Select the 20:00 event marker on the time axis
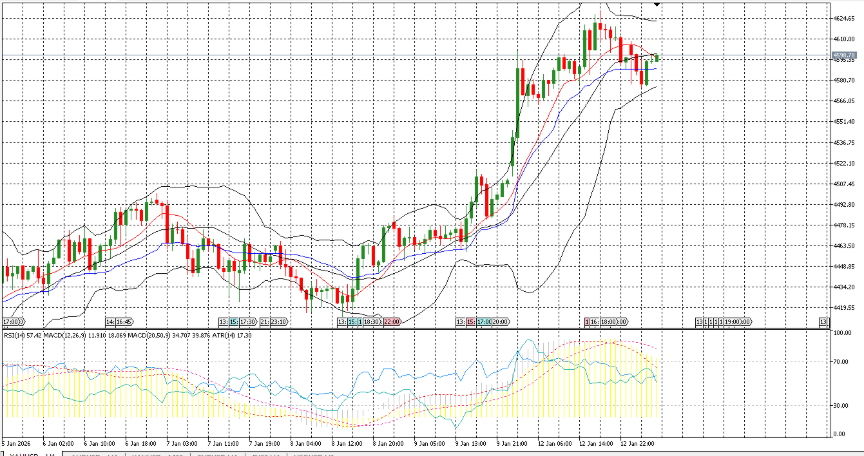 pos(499,322)
